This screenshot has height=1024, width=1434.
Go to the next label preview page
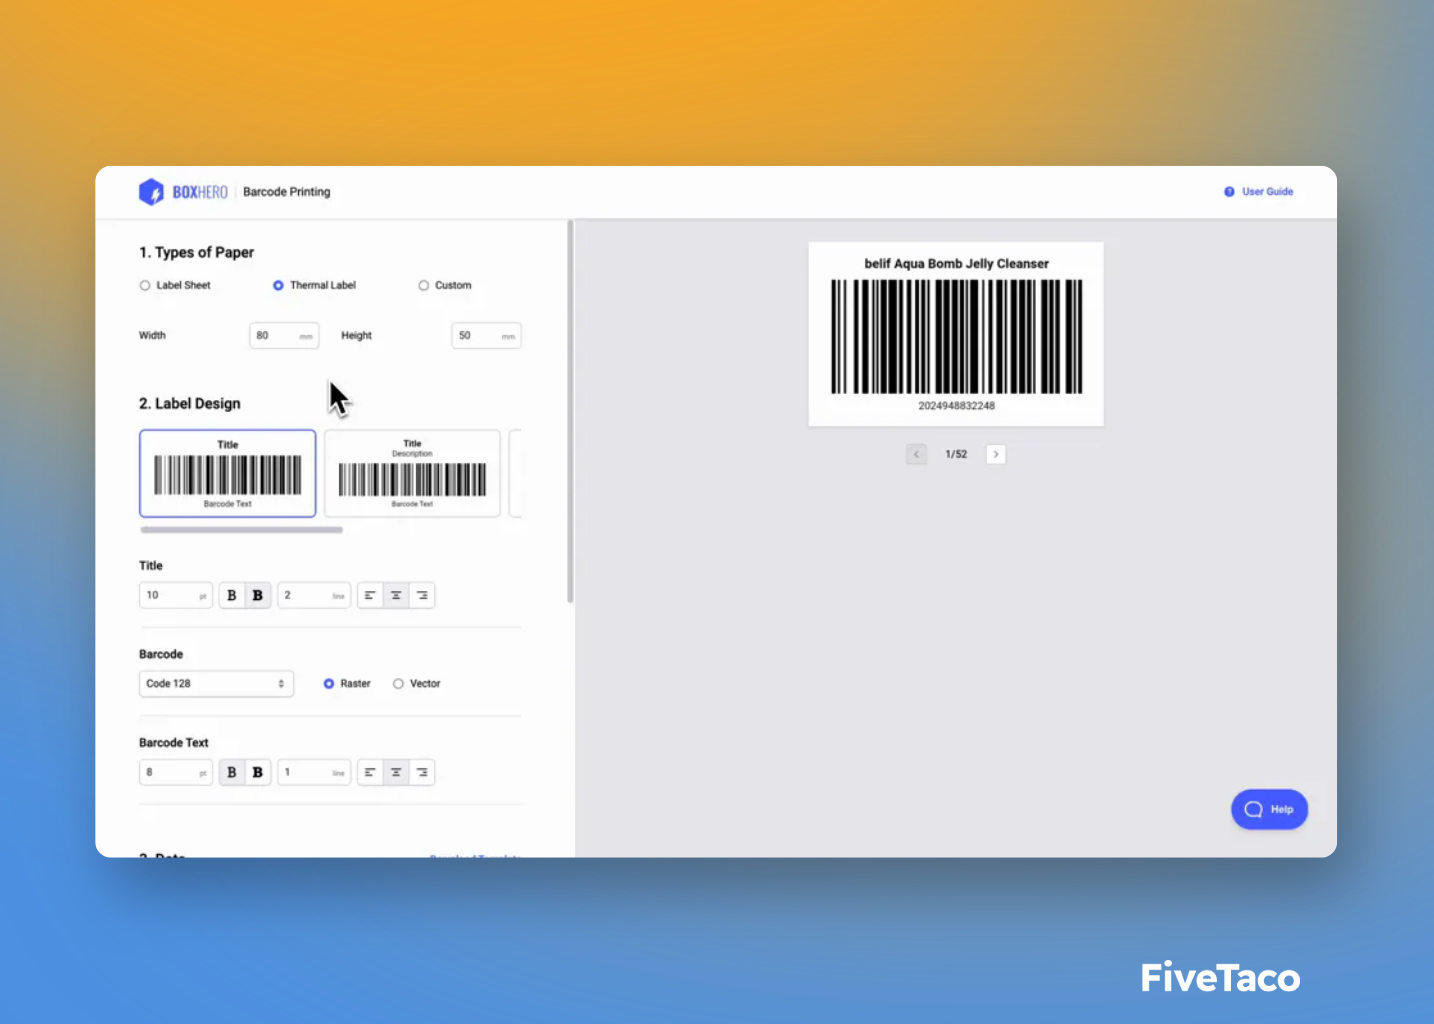[x=996, y=454]
